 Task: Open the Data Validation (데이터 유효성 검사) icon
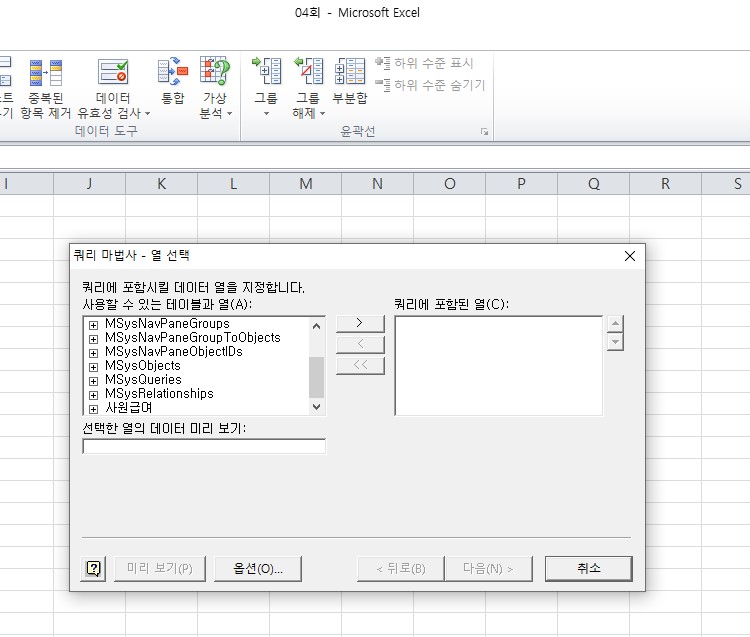113,73
